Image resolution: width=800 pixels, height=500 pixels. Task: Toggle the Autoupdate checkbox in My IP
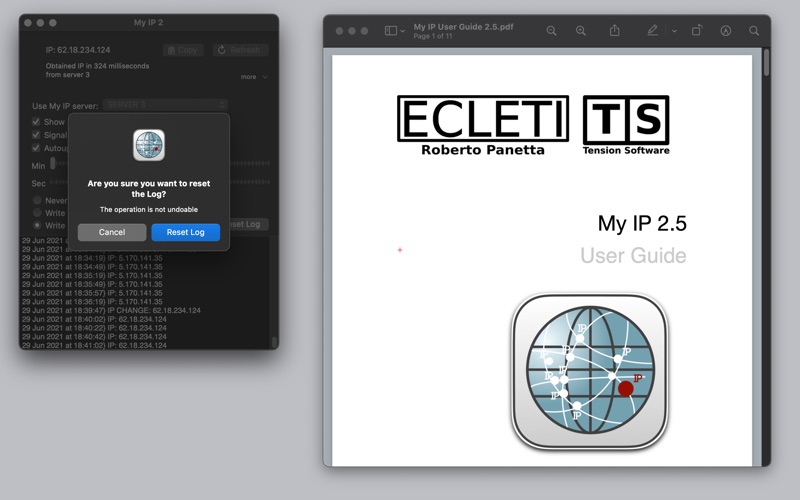click(x=36, y=148)
